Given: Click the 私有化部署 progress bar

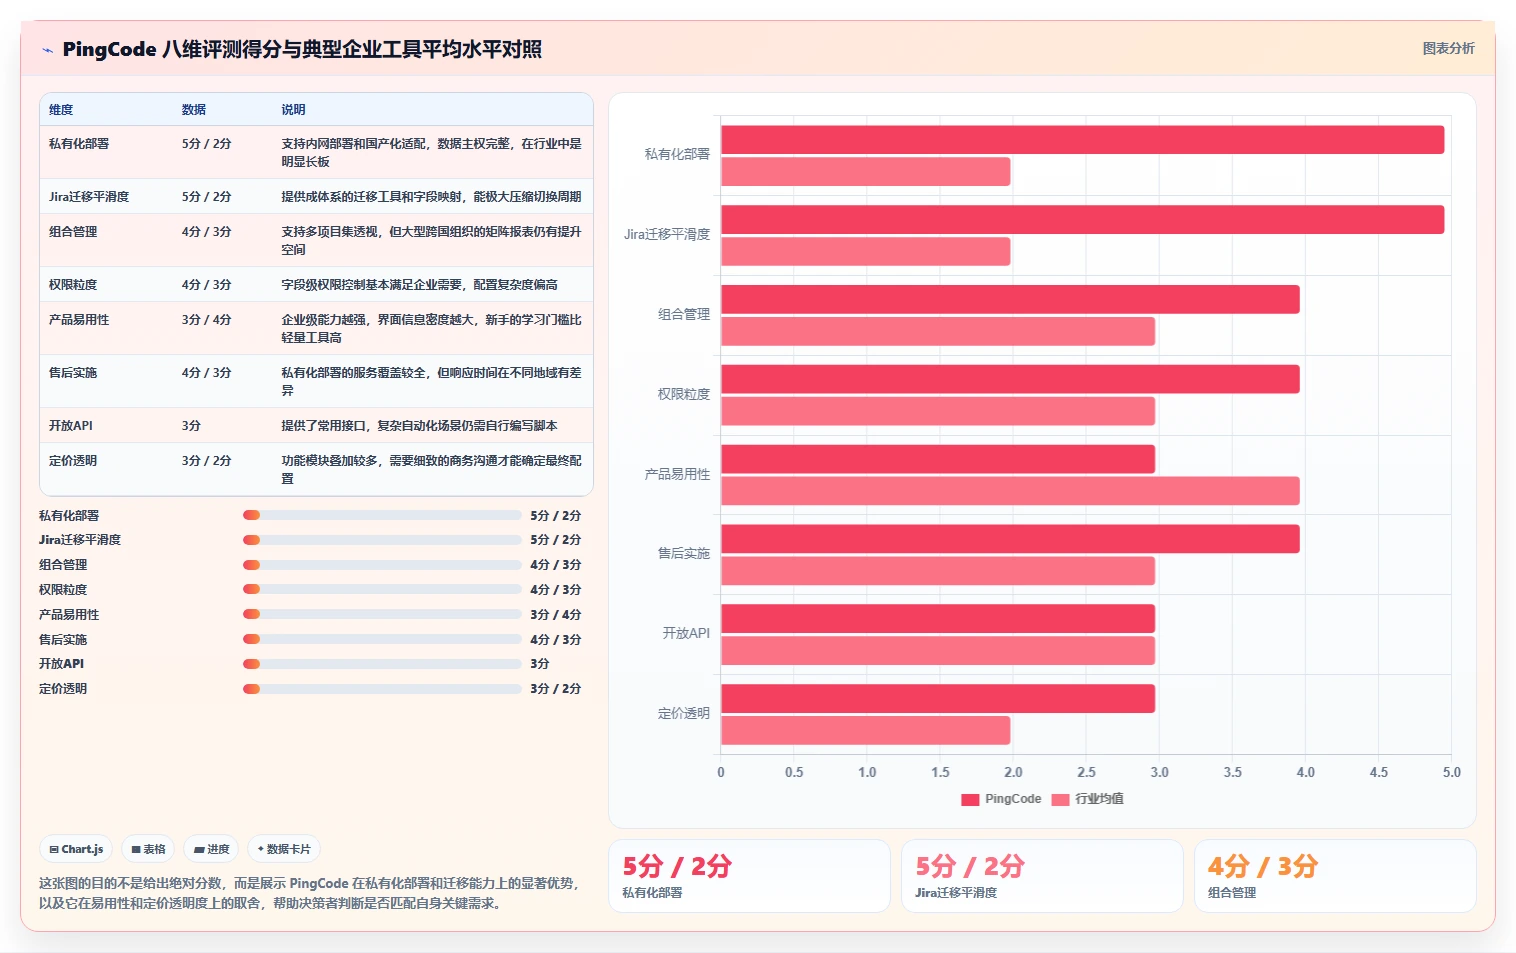Looking at the screenshot, I should (x=382, y=515).
